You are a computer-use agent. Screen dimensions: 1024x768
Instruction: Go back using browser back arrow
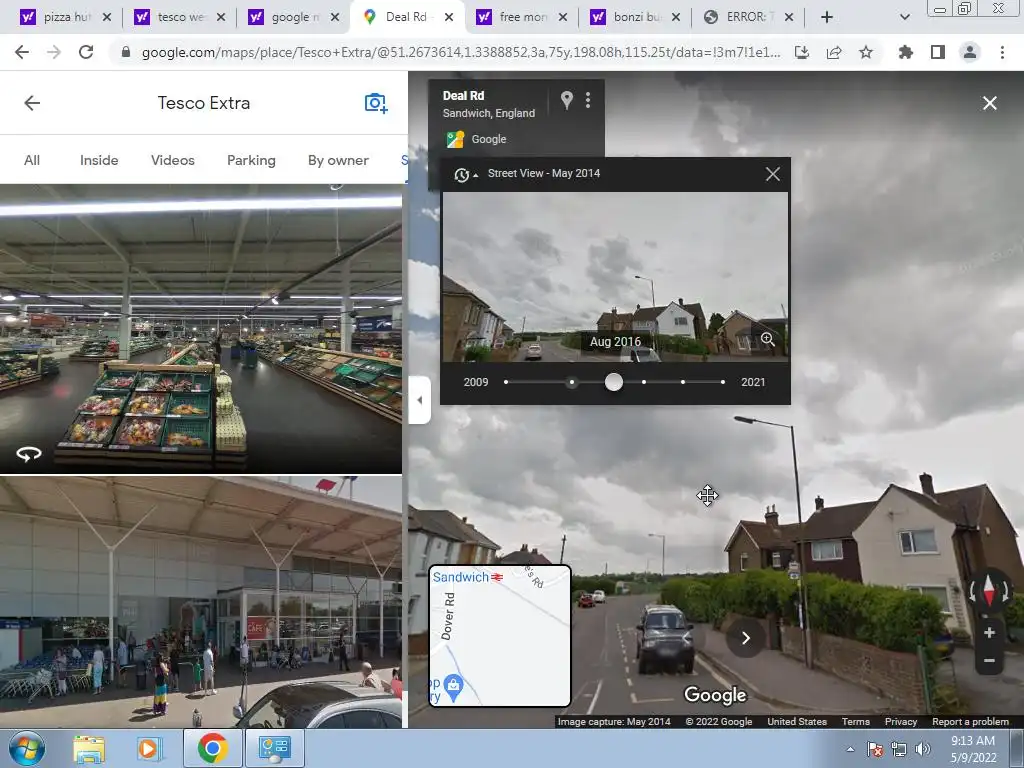point(22,52)
